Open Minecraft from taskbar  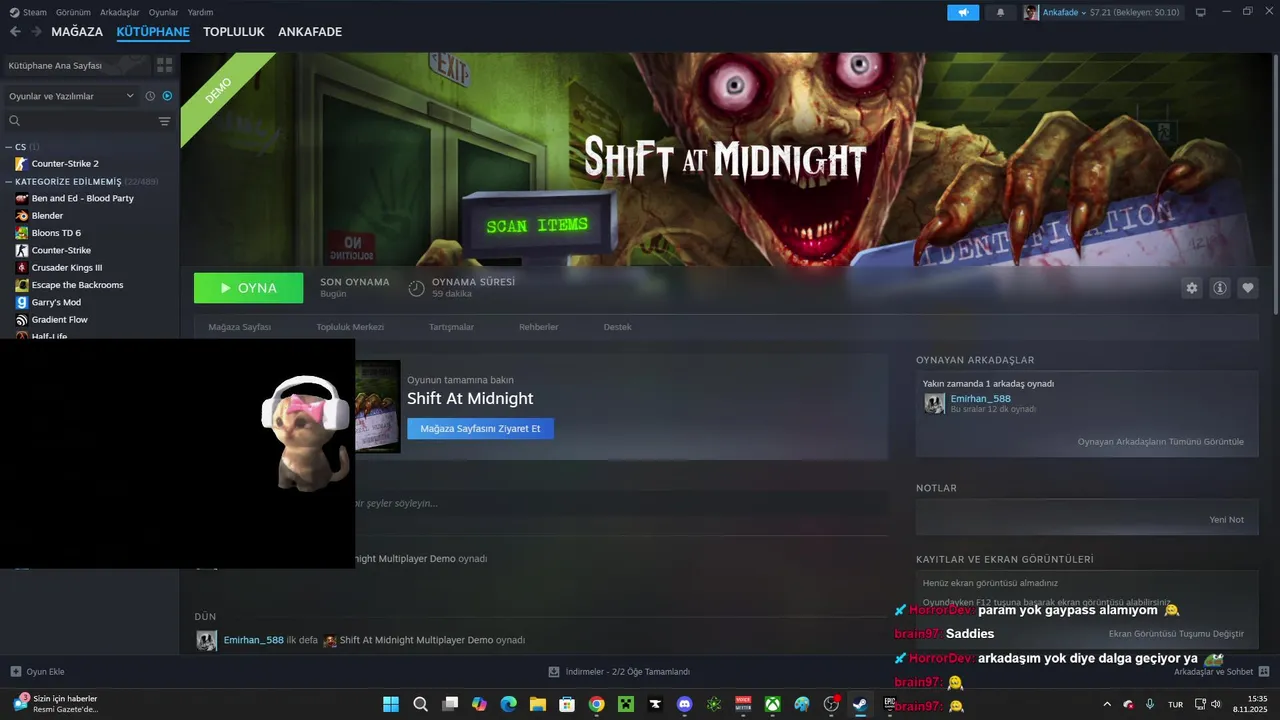(625, 704)
